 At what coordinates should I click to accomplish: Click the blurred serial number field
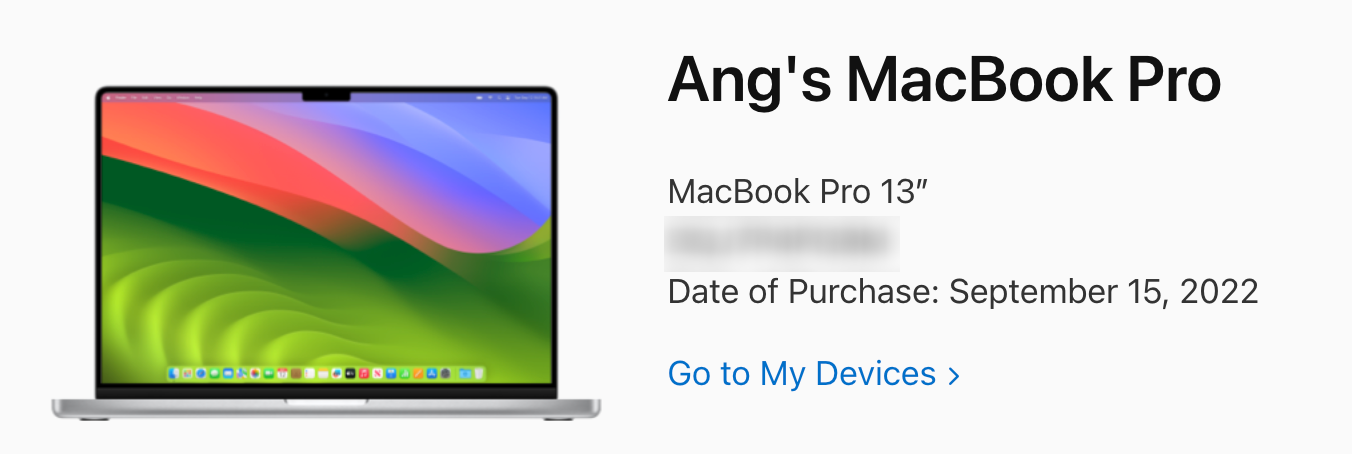[x=782, y=243]
